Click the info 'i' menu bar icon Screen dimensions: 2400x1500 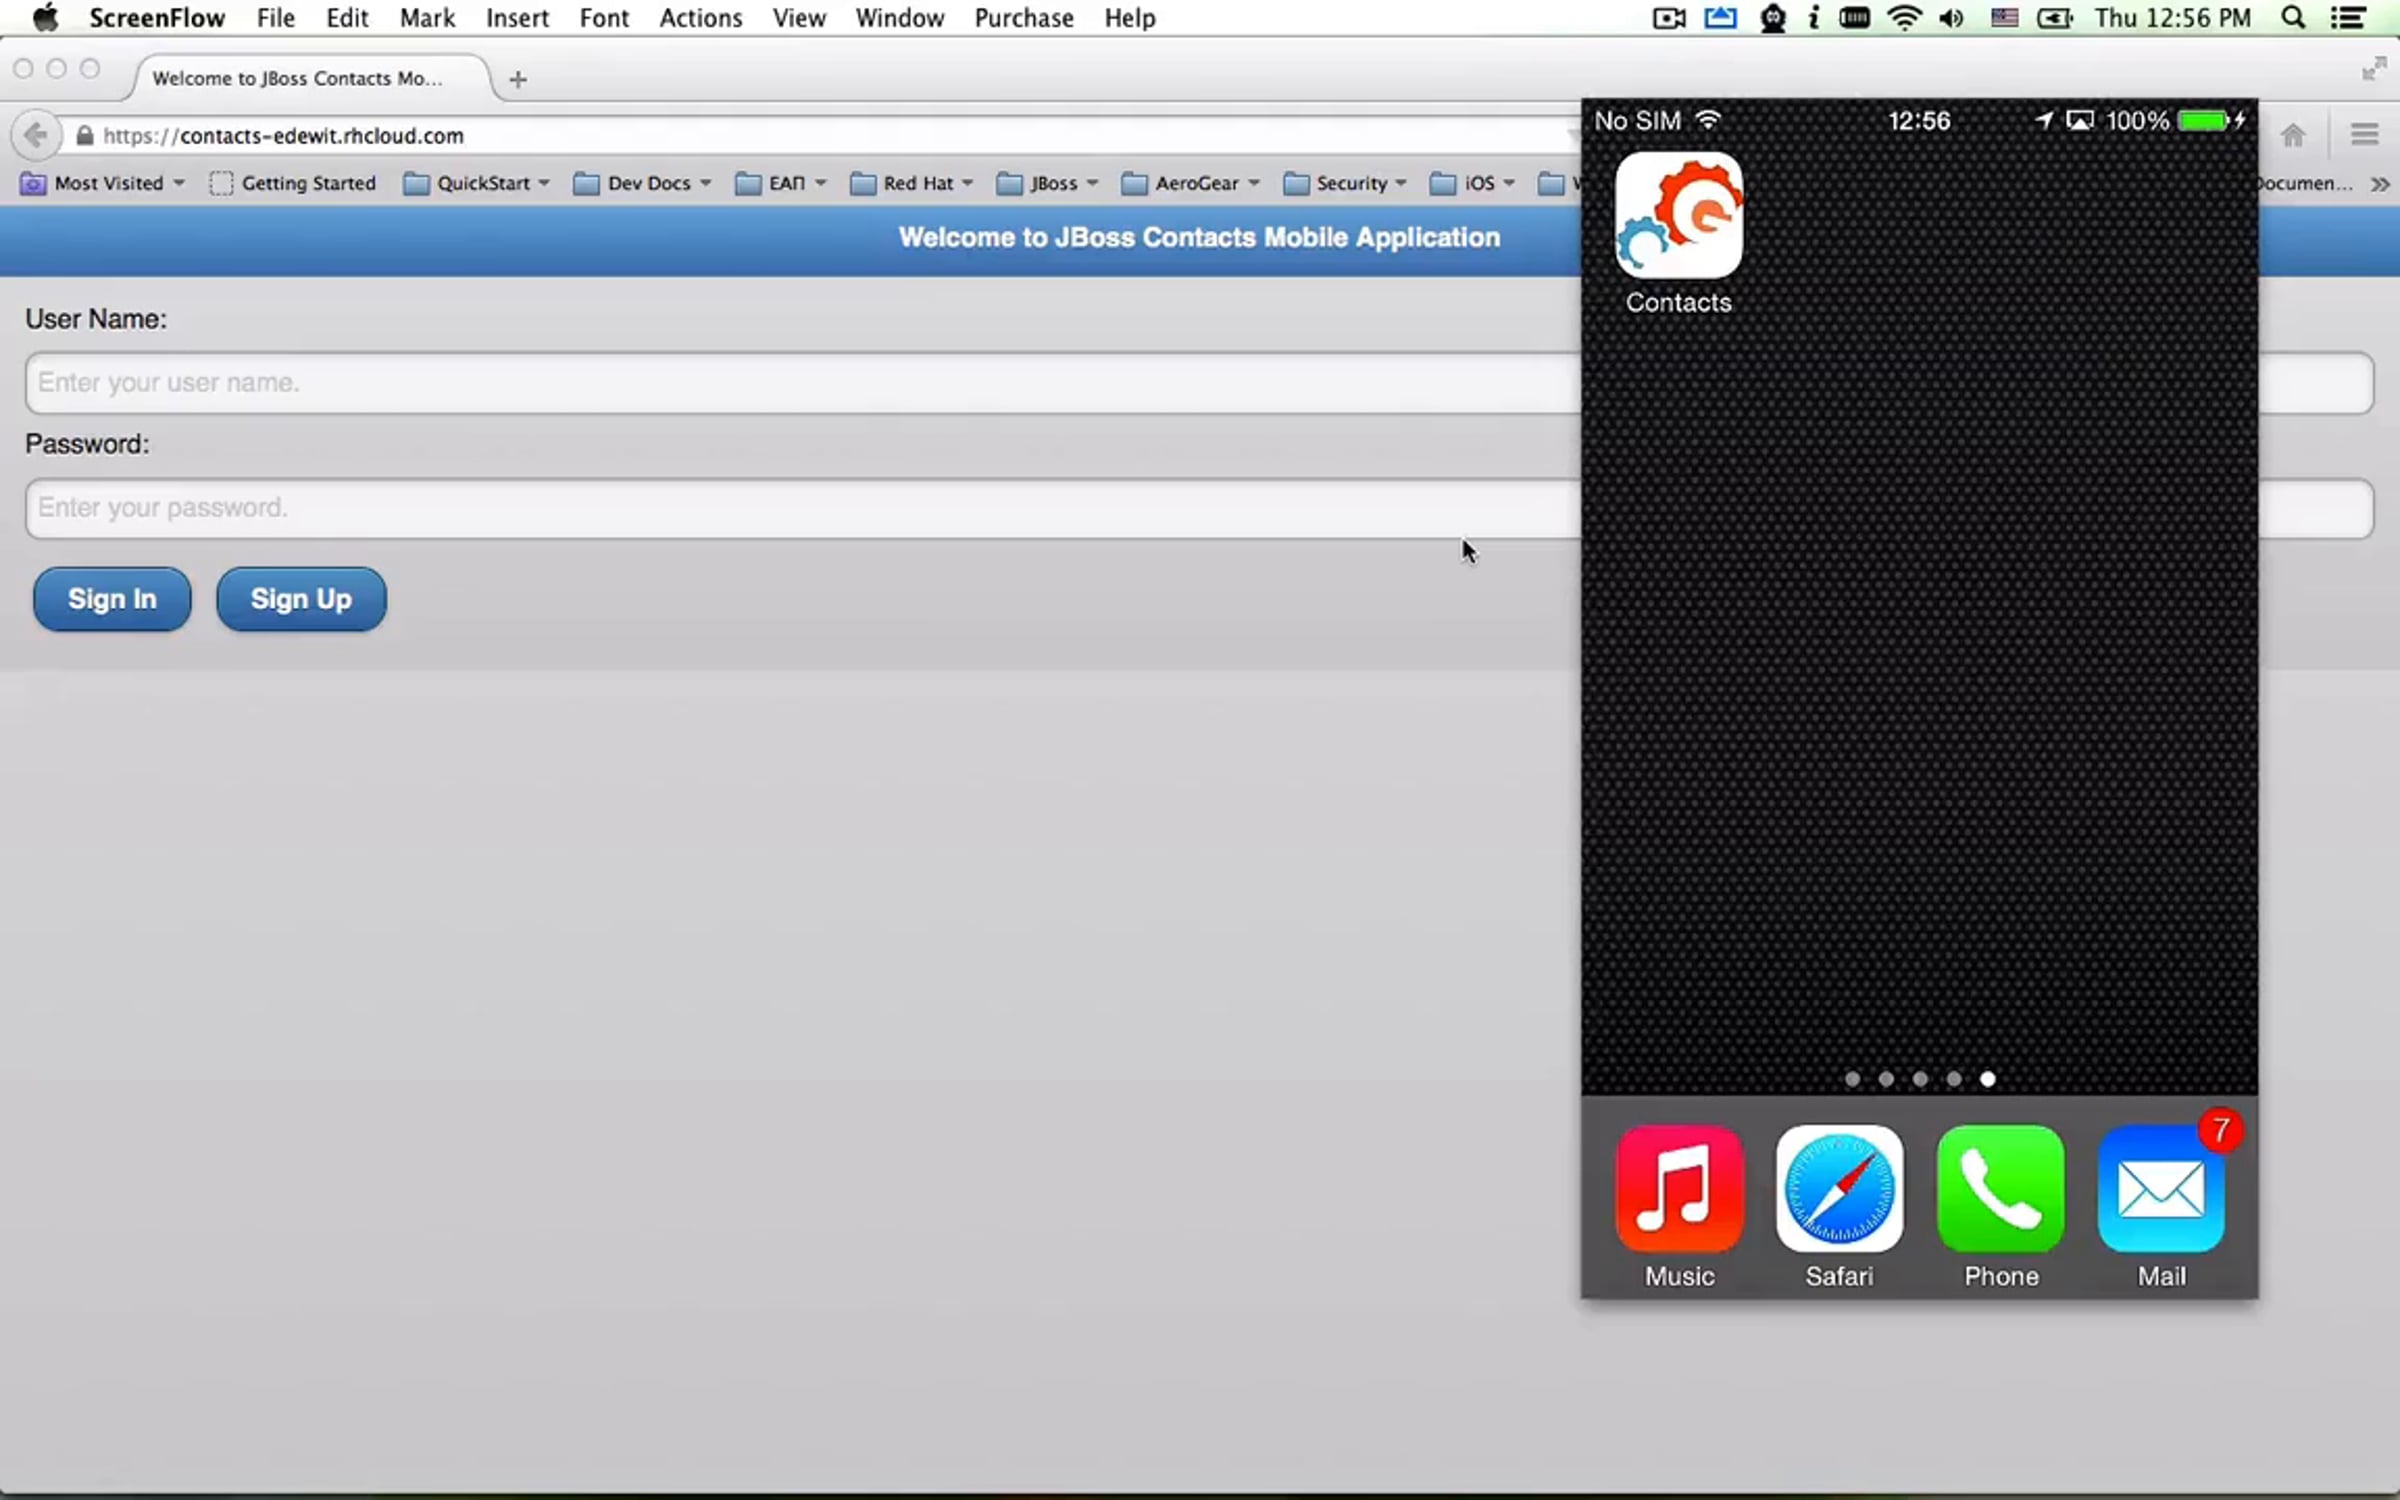pyautogui.click(x=1814, y=18)
